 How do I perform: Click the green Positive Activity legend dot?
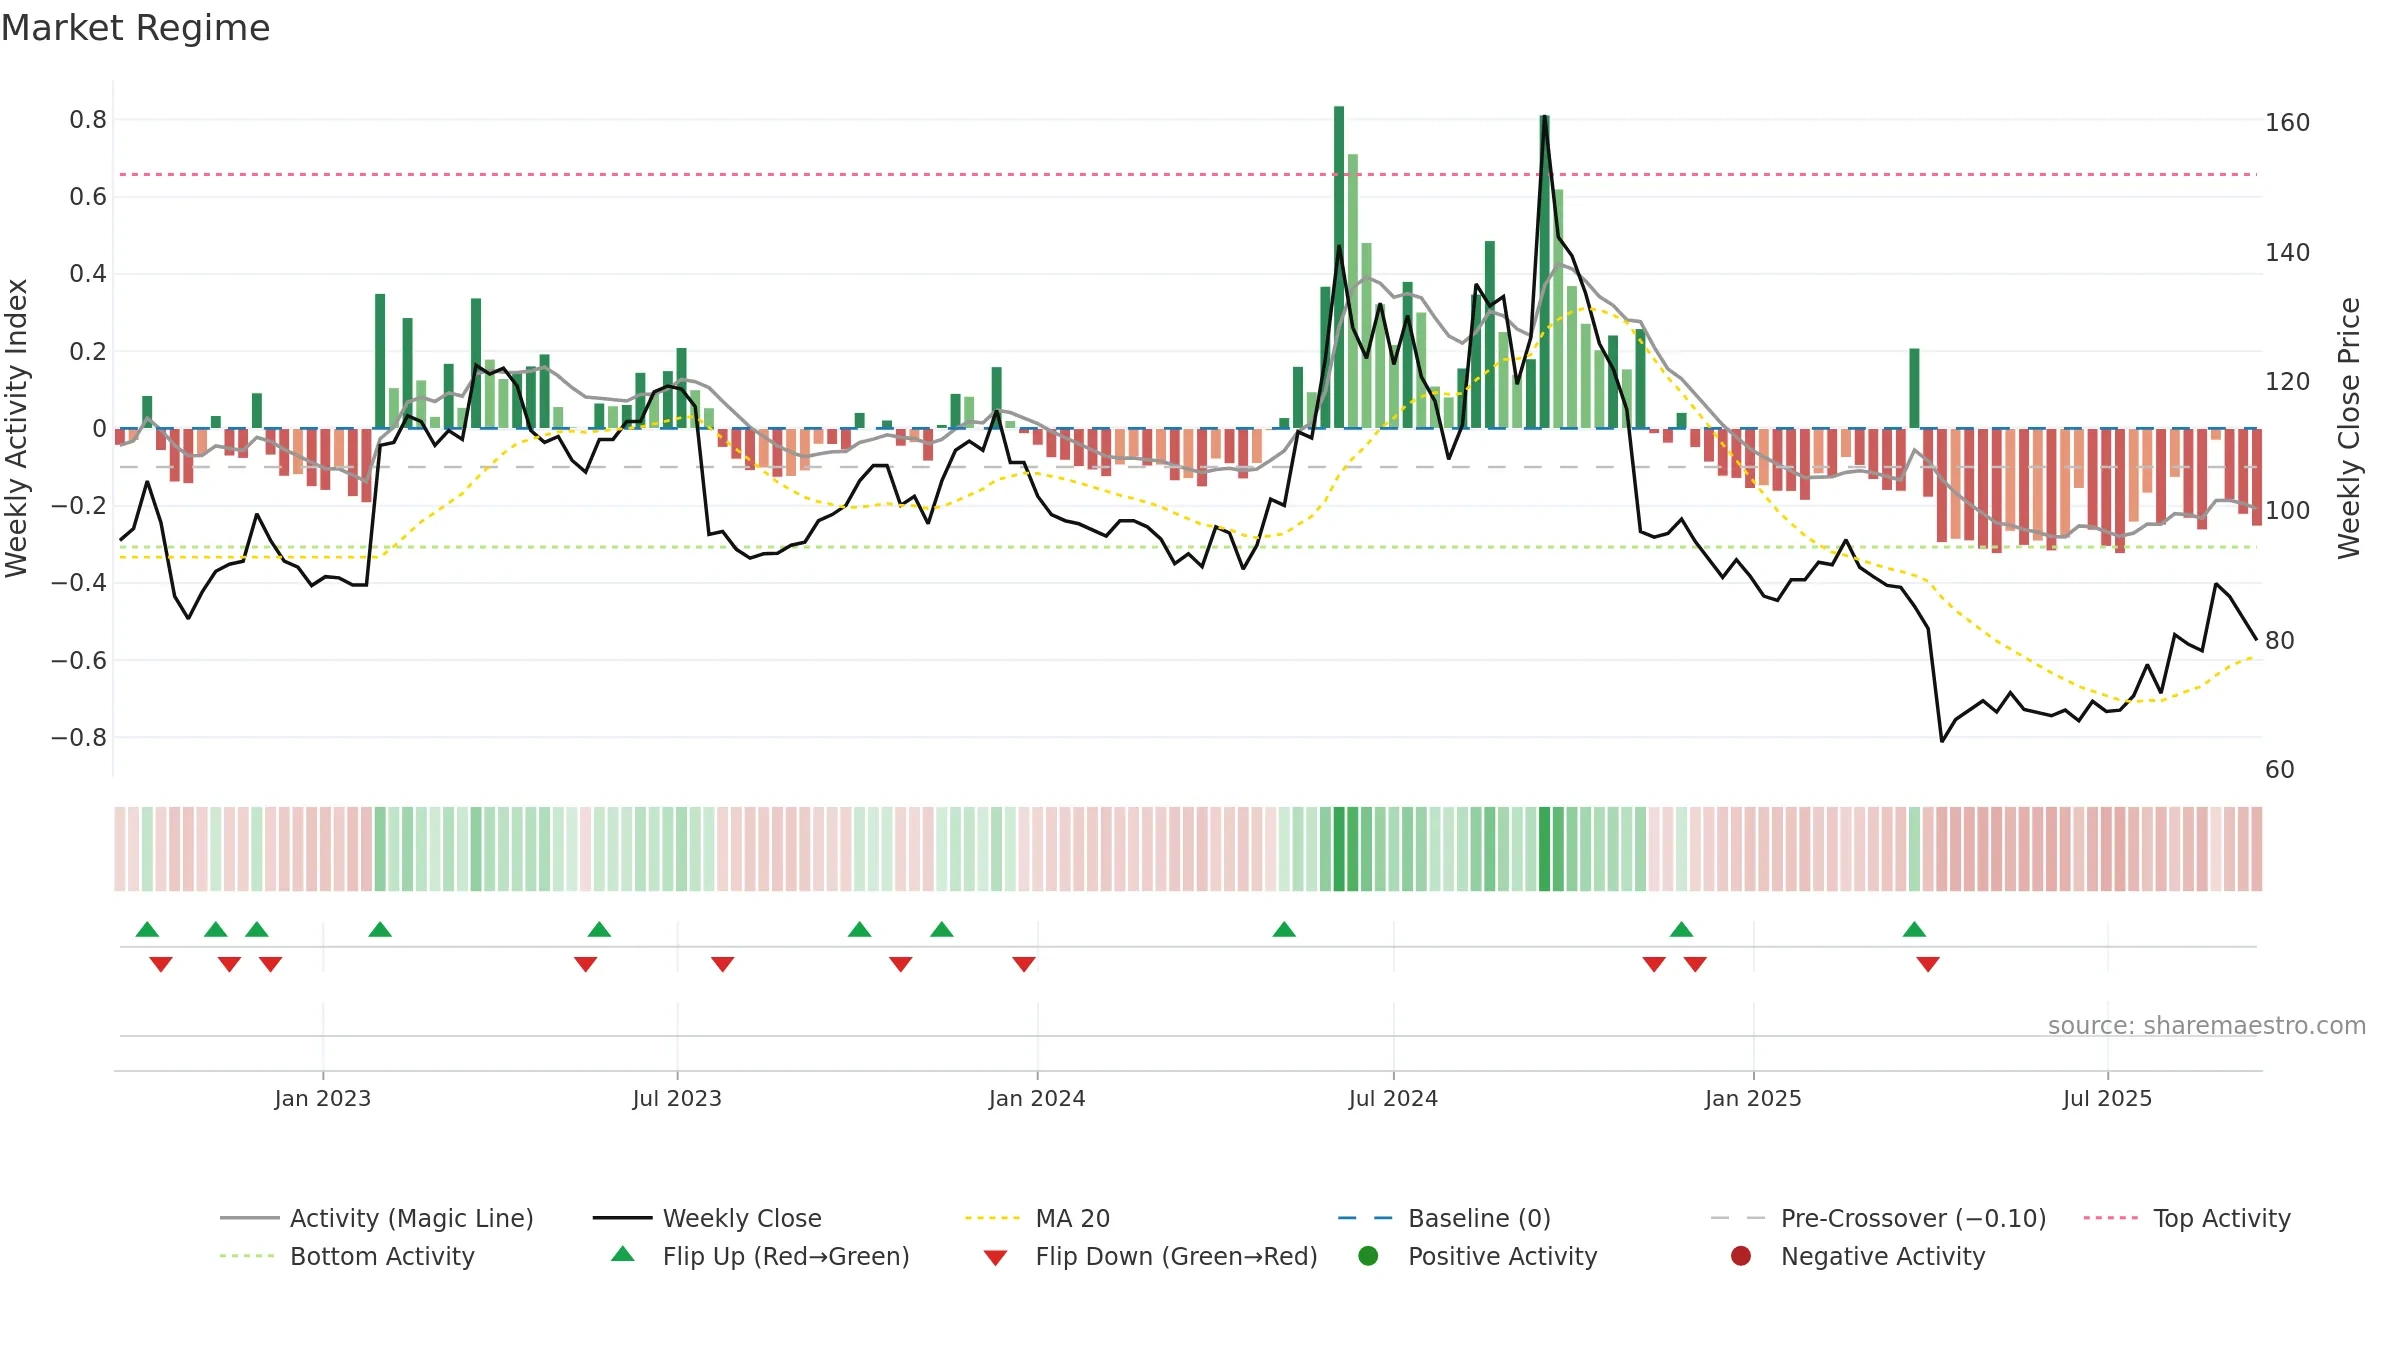tap(1368, 1256)
